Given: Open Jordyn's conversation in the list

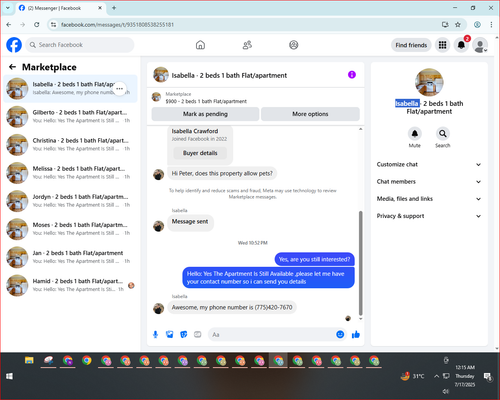Looking at the screenshot, I should tap(70, 201).
